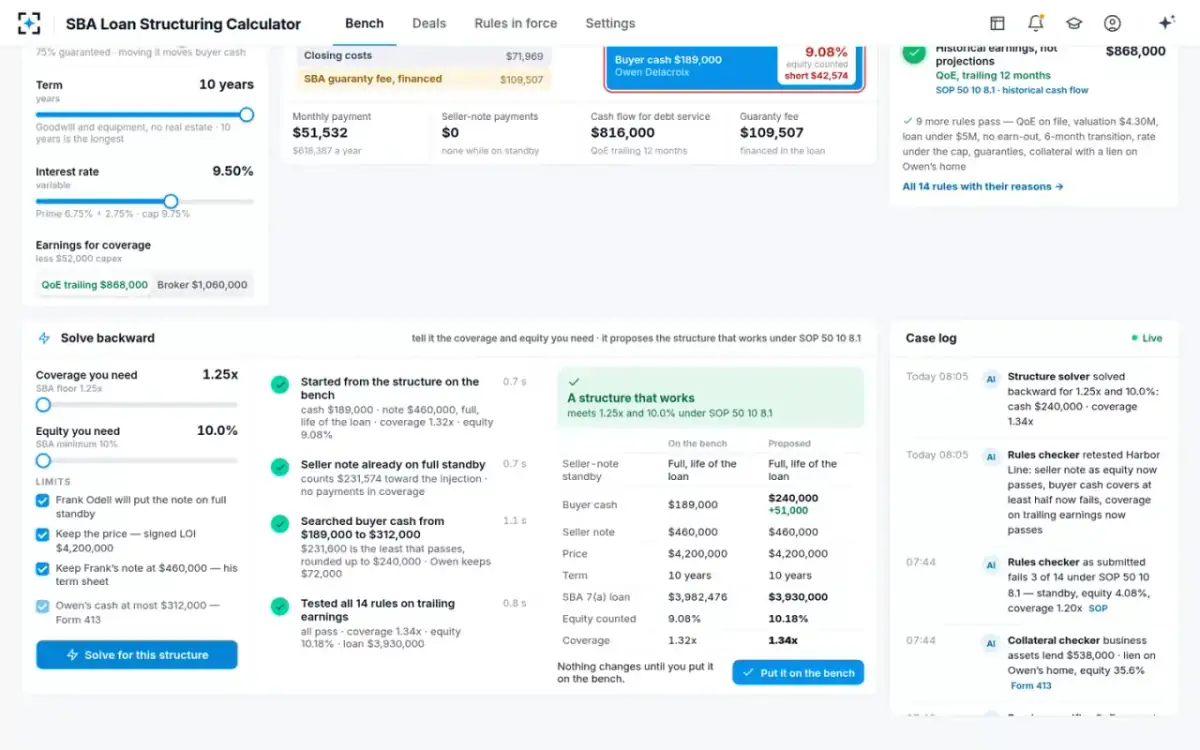1200x750 pixels.
Task: Switch to the Bench tab
Action: (364, 23)
